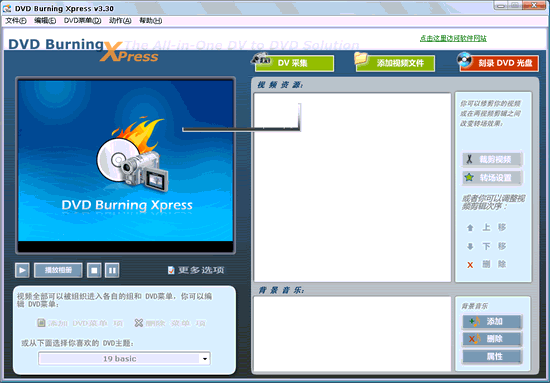Click the title bar application icon
The image size is (550, 383).
7,8
